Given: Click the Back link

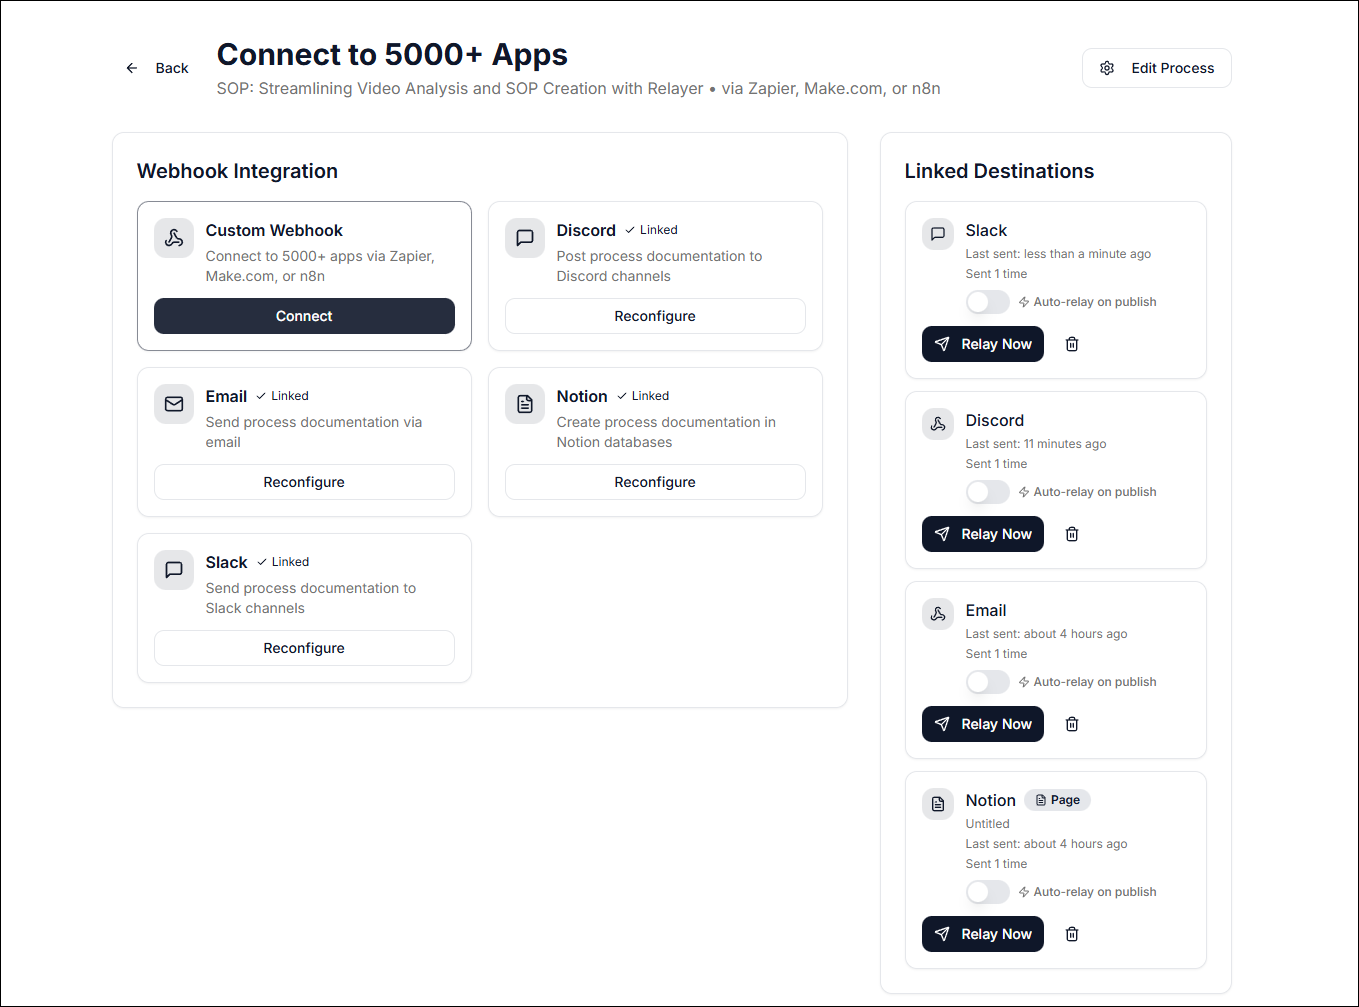Looking at the screenshot, I should 171,67.
